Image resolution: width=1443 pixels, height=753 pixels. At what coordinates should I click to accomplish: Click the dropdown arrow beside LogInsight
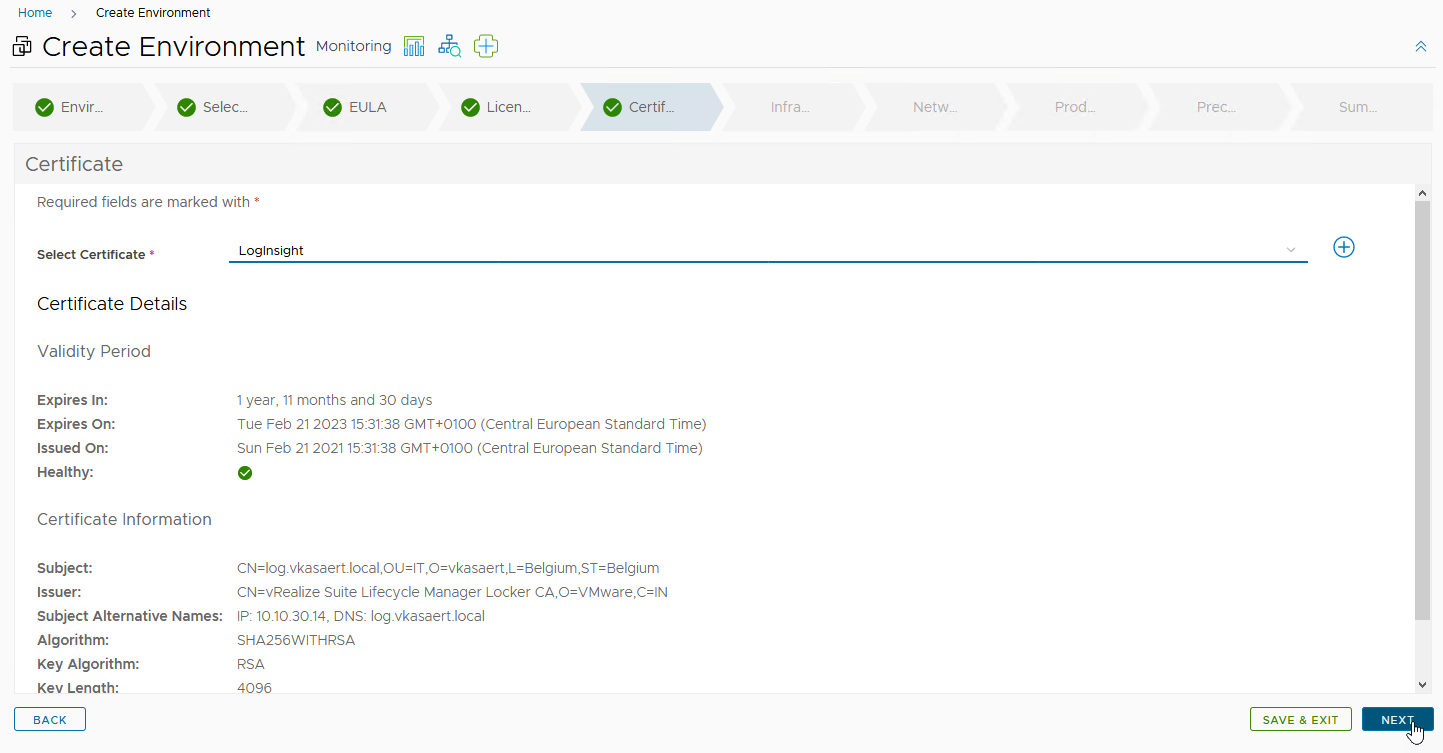click(x=1291, y=250)
